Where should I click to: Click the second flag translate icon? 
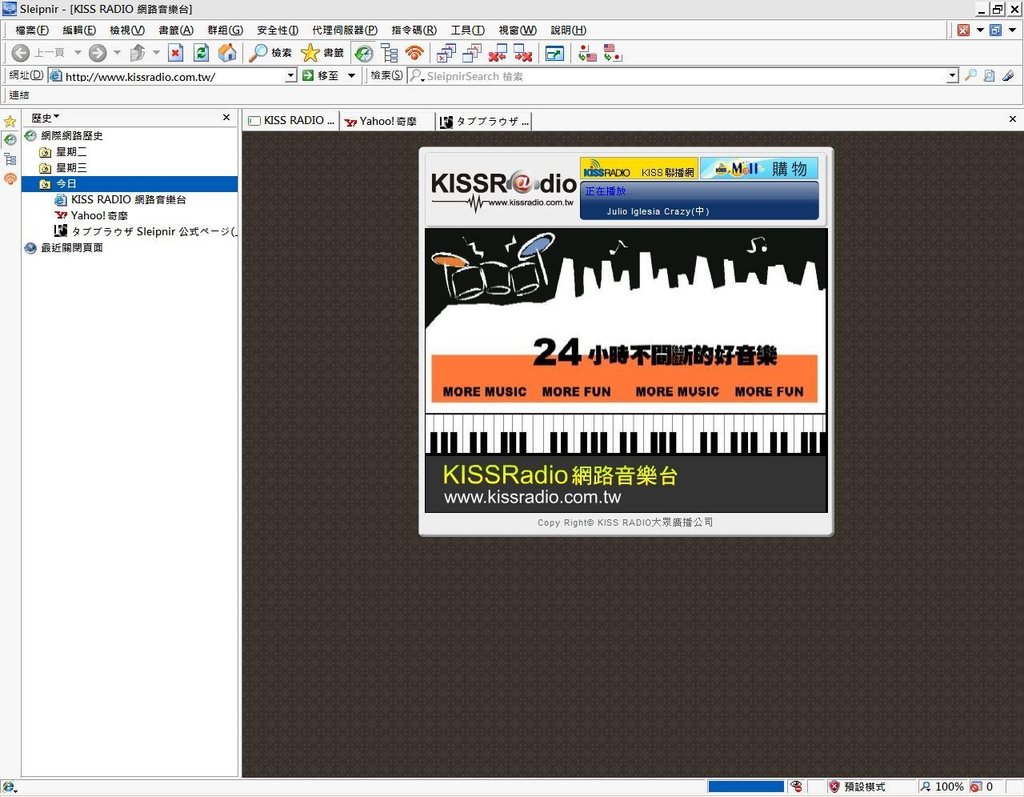click(x=613, y=53)
